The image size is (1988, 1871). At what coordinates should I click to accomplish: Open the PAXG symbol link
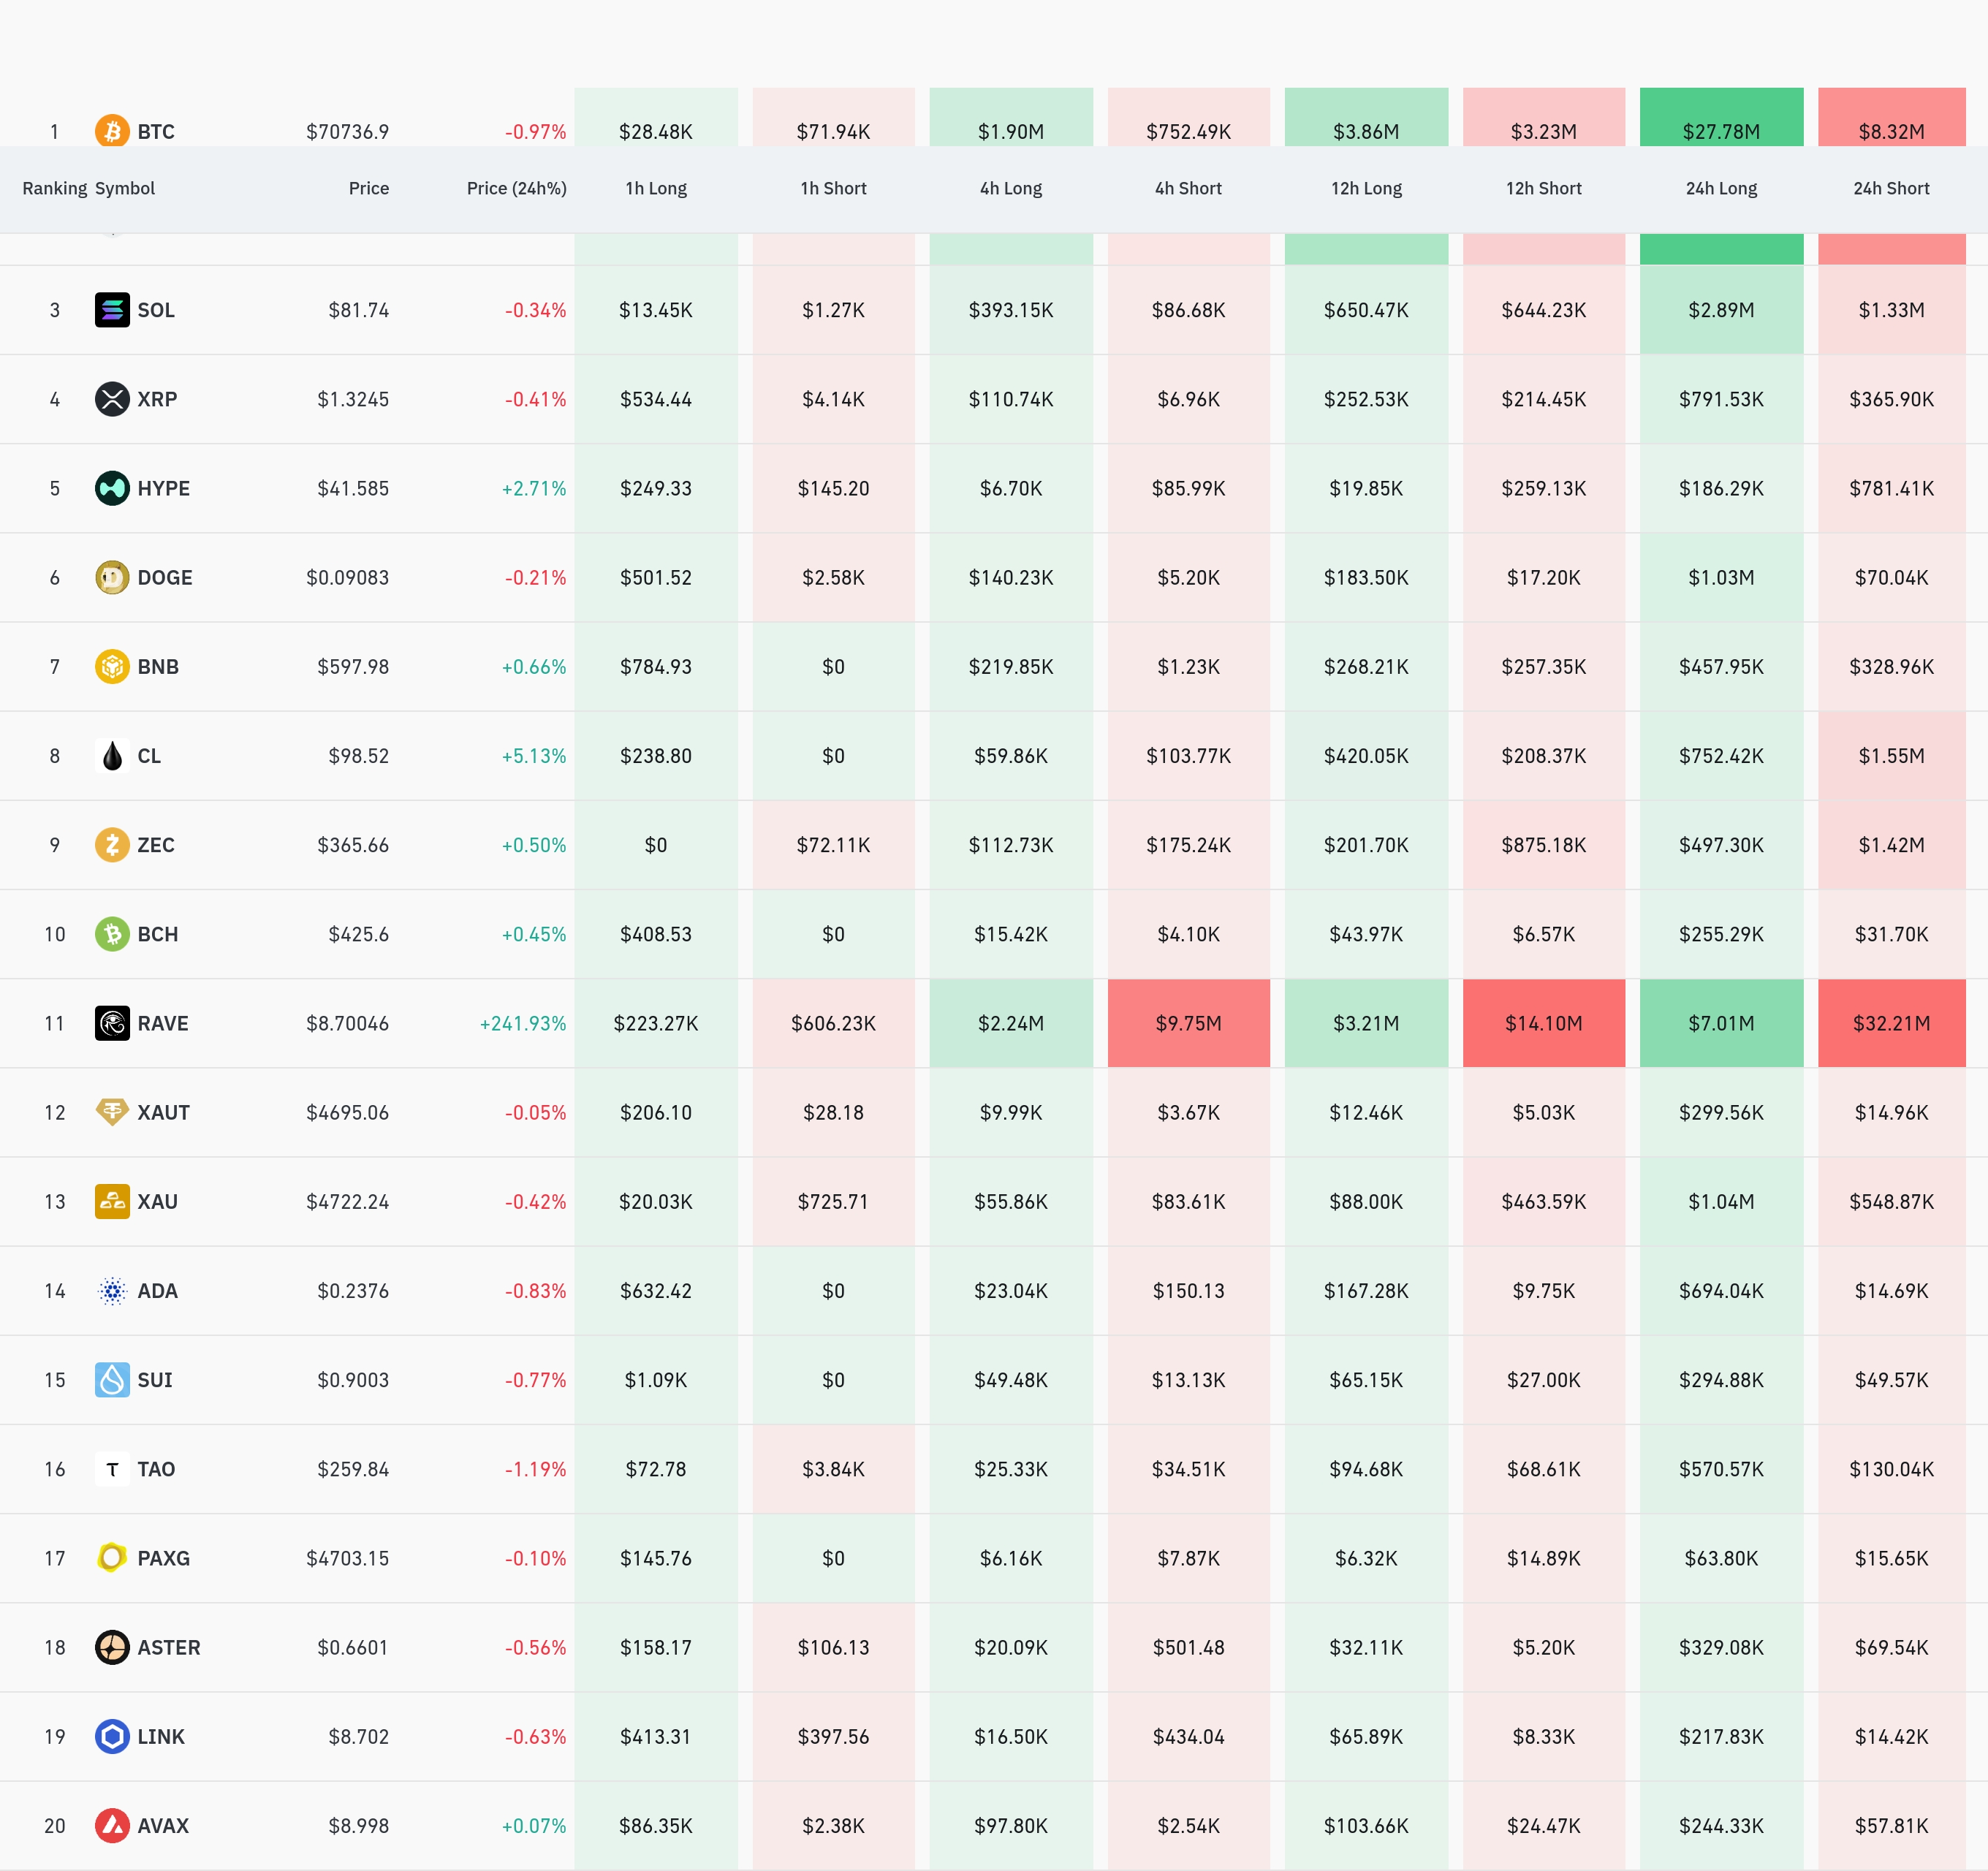163,1558
